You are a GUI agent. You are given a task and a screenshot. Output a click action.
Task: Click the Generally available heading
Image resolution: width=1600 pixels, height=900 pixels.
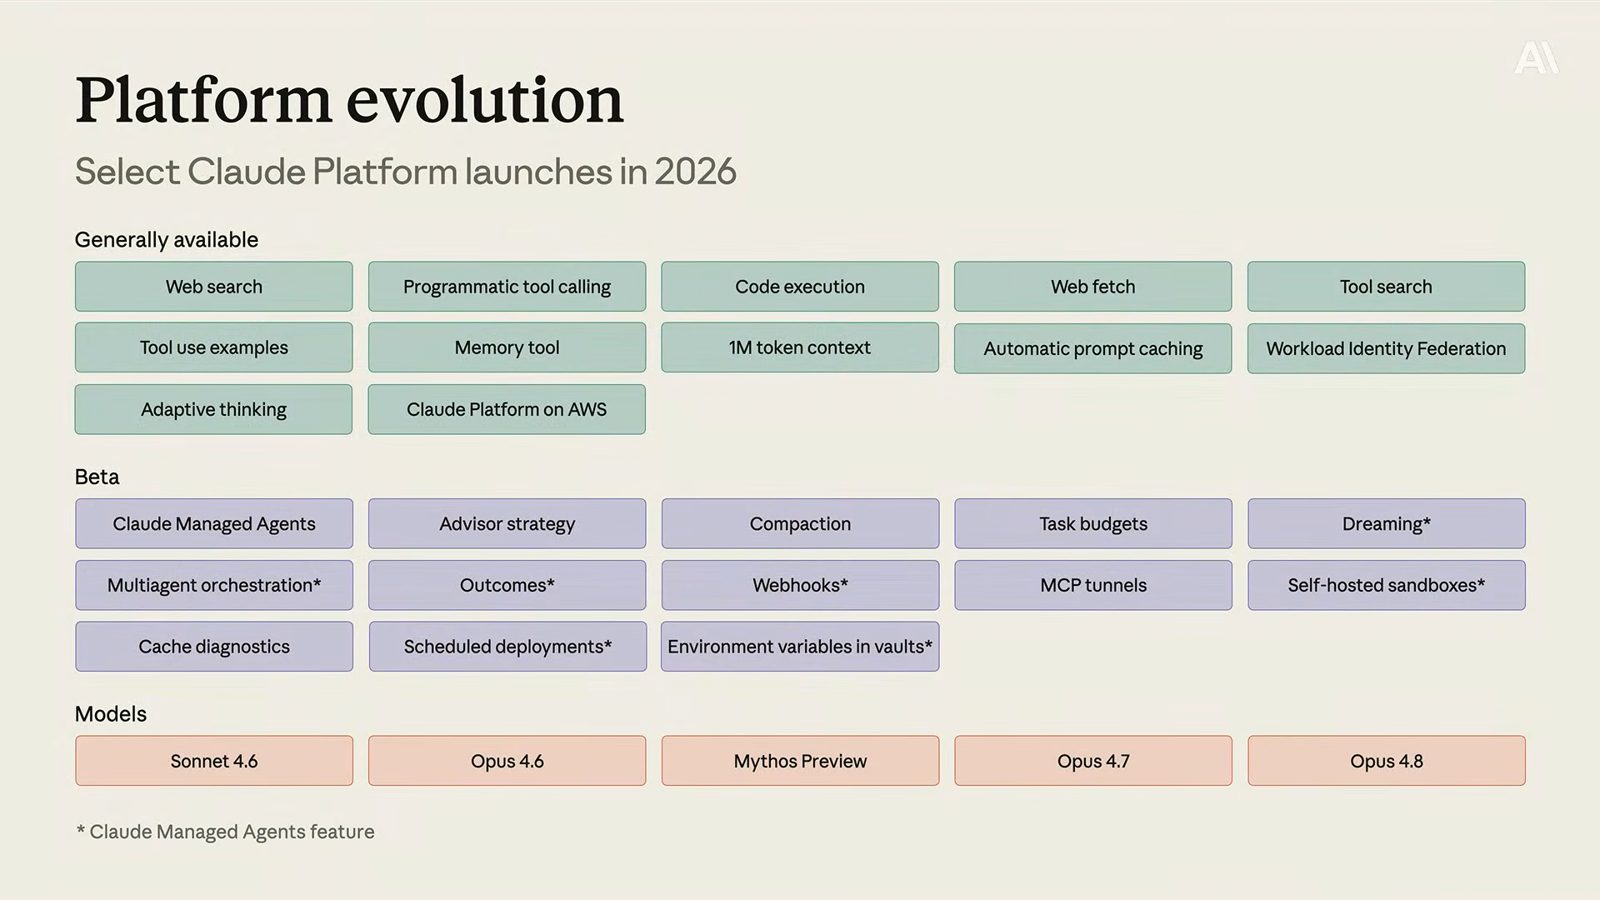167,240
